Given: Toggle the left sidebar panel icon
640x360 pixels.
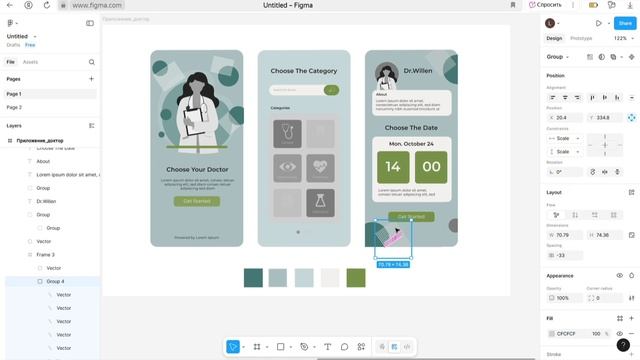Looking at the screenshot, I should 90,23.
